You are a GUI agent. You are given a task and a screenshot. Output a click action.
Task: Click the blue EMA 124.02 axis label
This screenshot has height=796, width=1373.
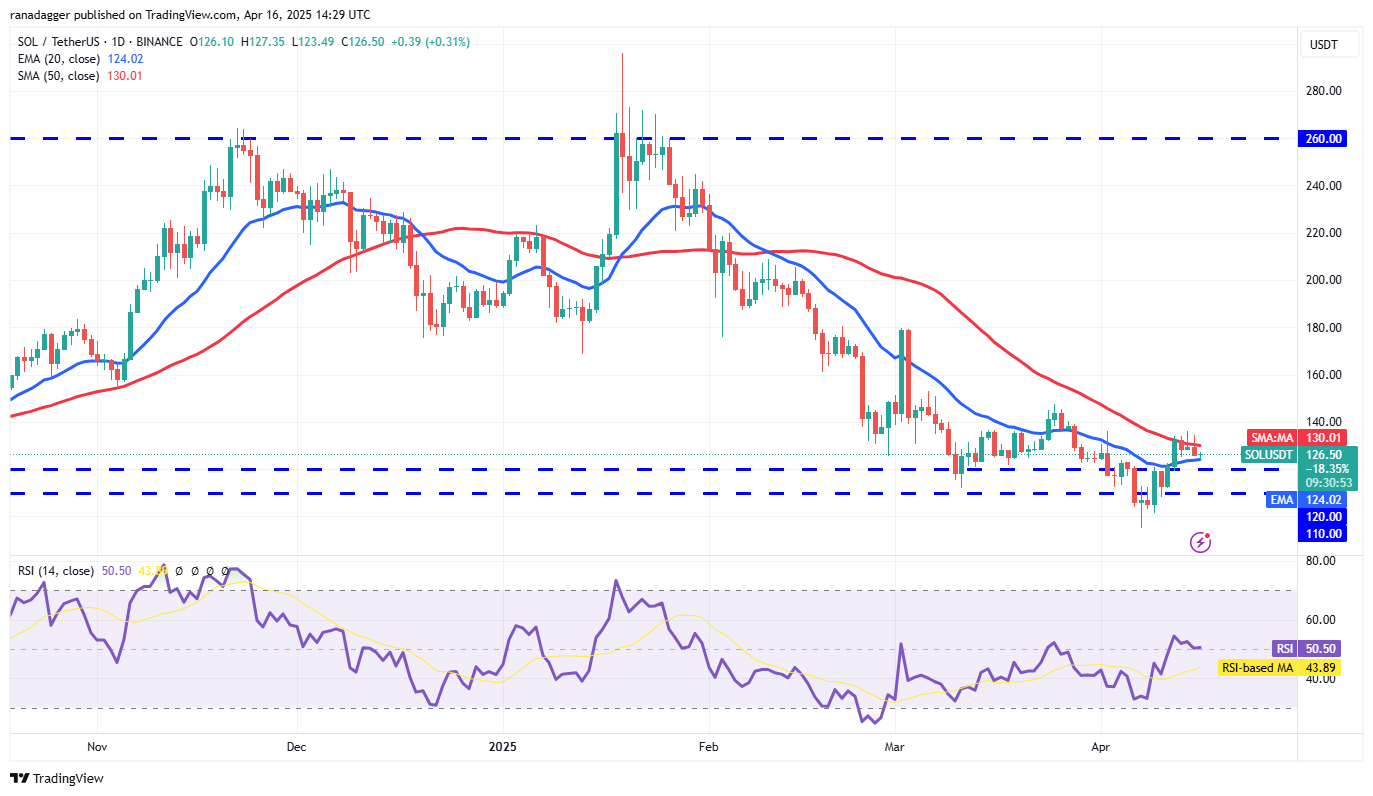pos(1305,499)
